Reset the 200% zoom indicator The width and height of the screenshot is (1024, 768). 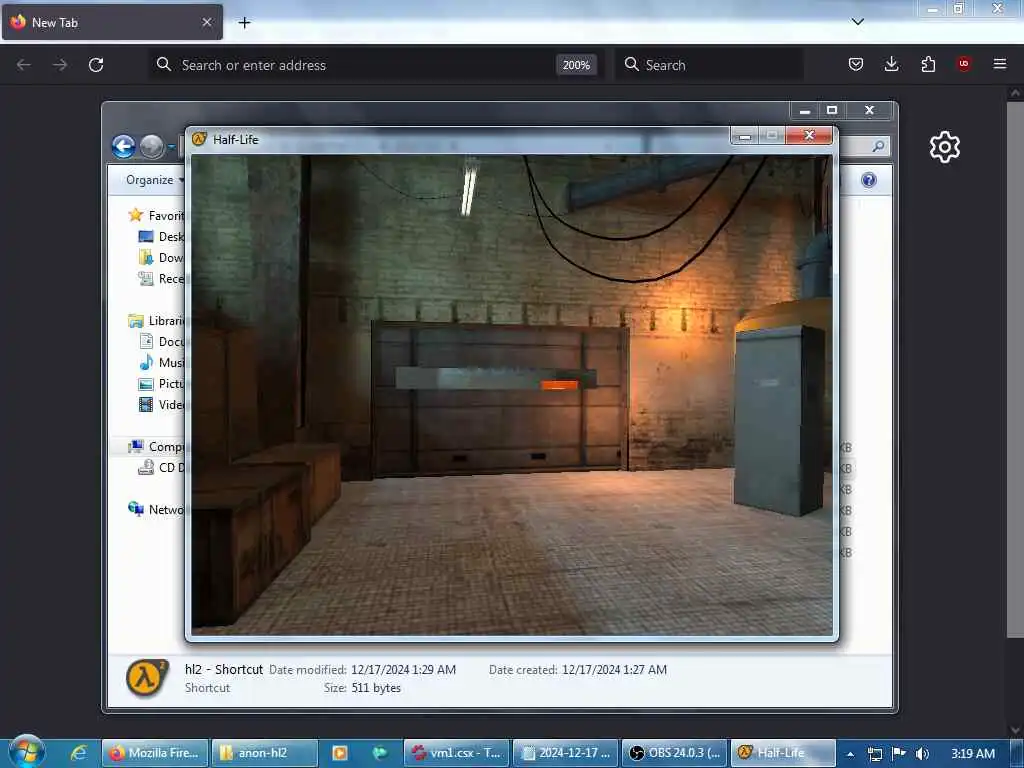pos(576,65)
